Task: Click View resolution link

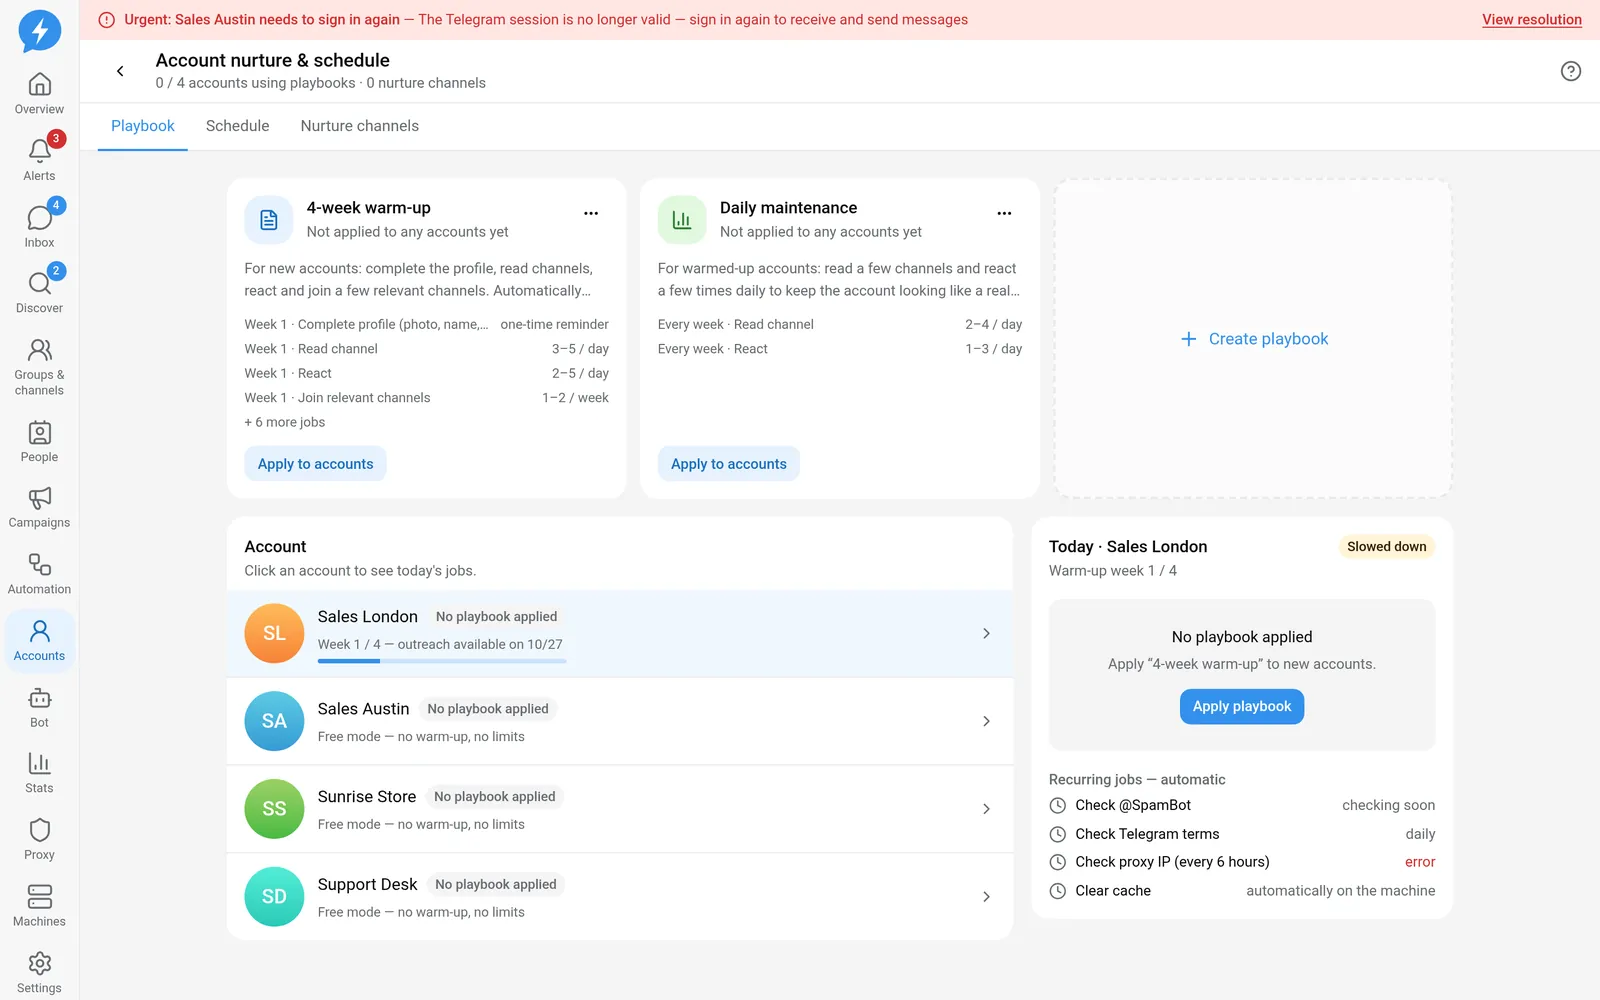Action: click(x=1532, y=20)
